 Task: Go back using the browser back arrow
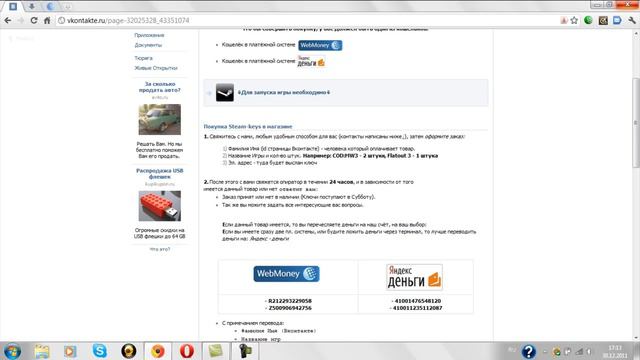8,20
